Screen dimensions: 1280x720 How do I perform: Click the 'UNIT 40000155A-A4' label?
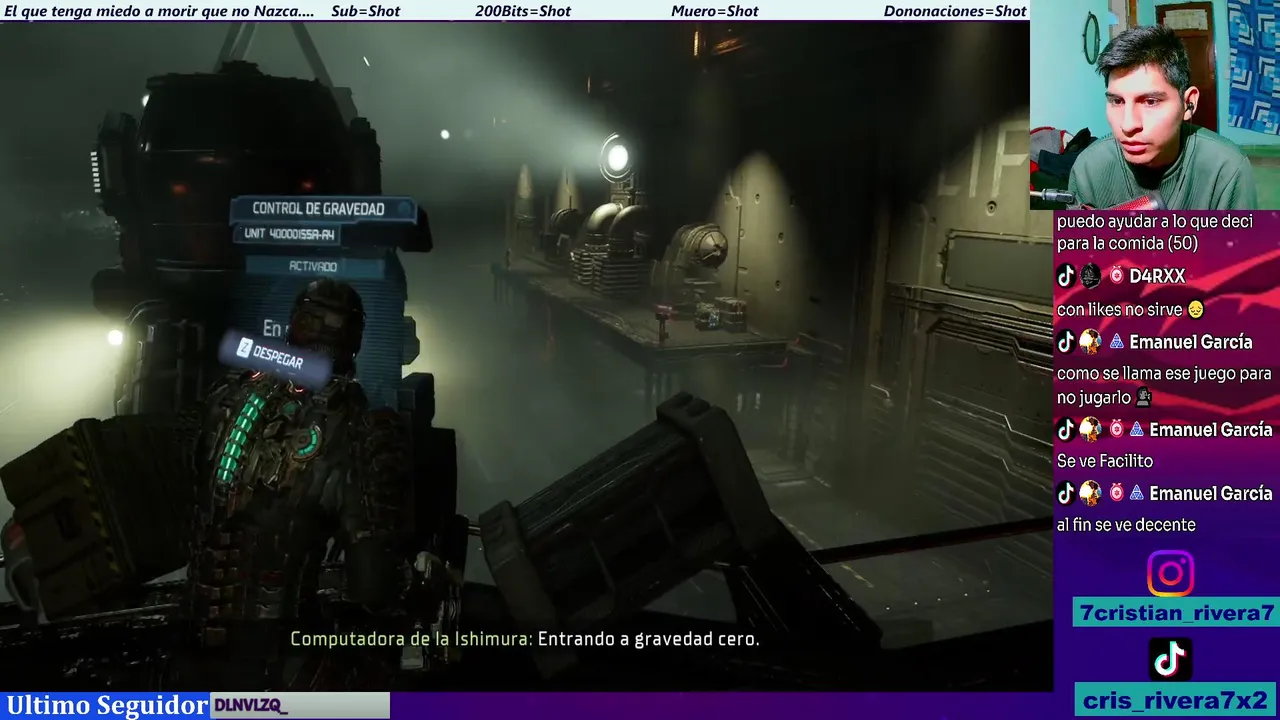click(x=289, y=234)
